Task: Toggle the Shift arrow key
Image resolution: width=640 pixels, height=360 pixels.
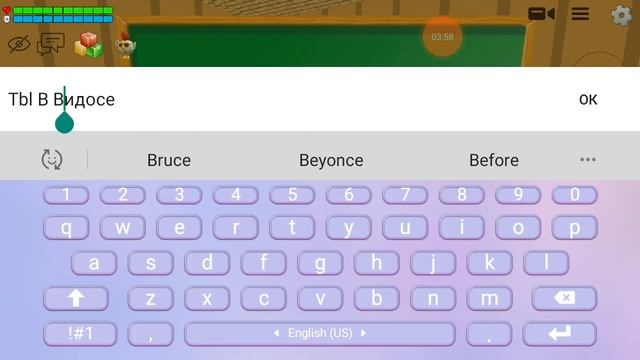Action: [x=76, y=298]
